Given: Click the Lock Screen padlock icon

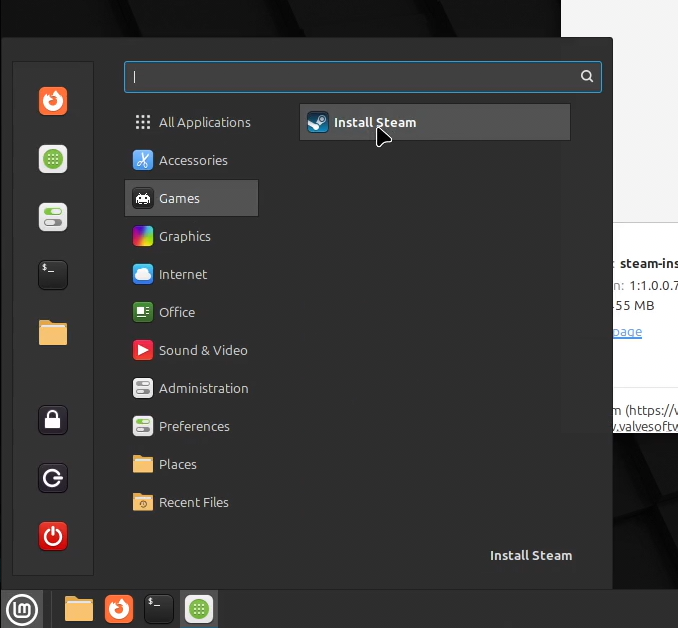Looking at the screenshot, I should [x=53, y=420].
